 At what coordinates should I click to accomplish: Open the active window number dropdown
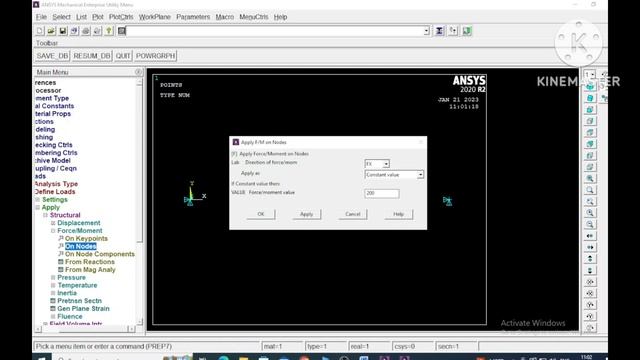click(x=592, y=75)
